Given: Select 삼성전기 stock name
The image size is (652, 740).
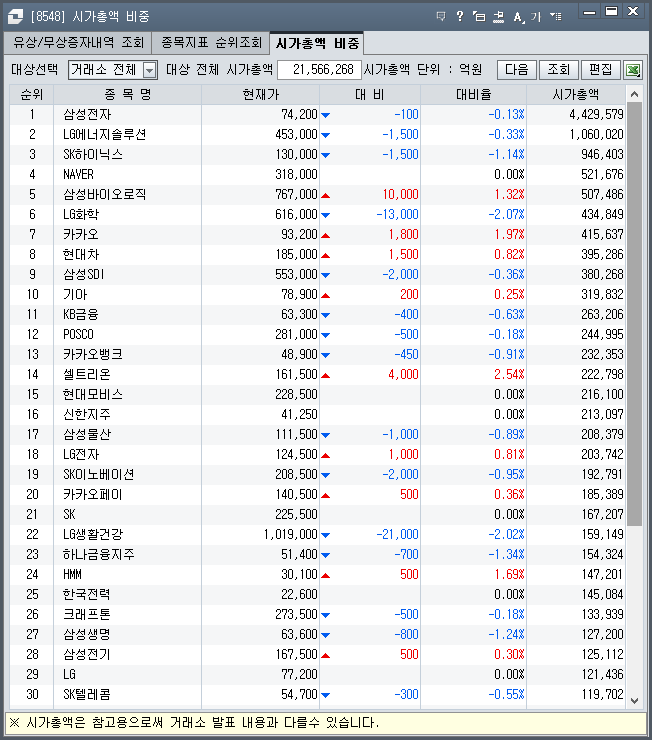Looking at the screenshot, I should (x=87, y=654).
